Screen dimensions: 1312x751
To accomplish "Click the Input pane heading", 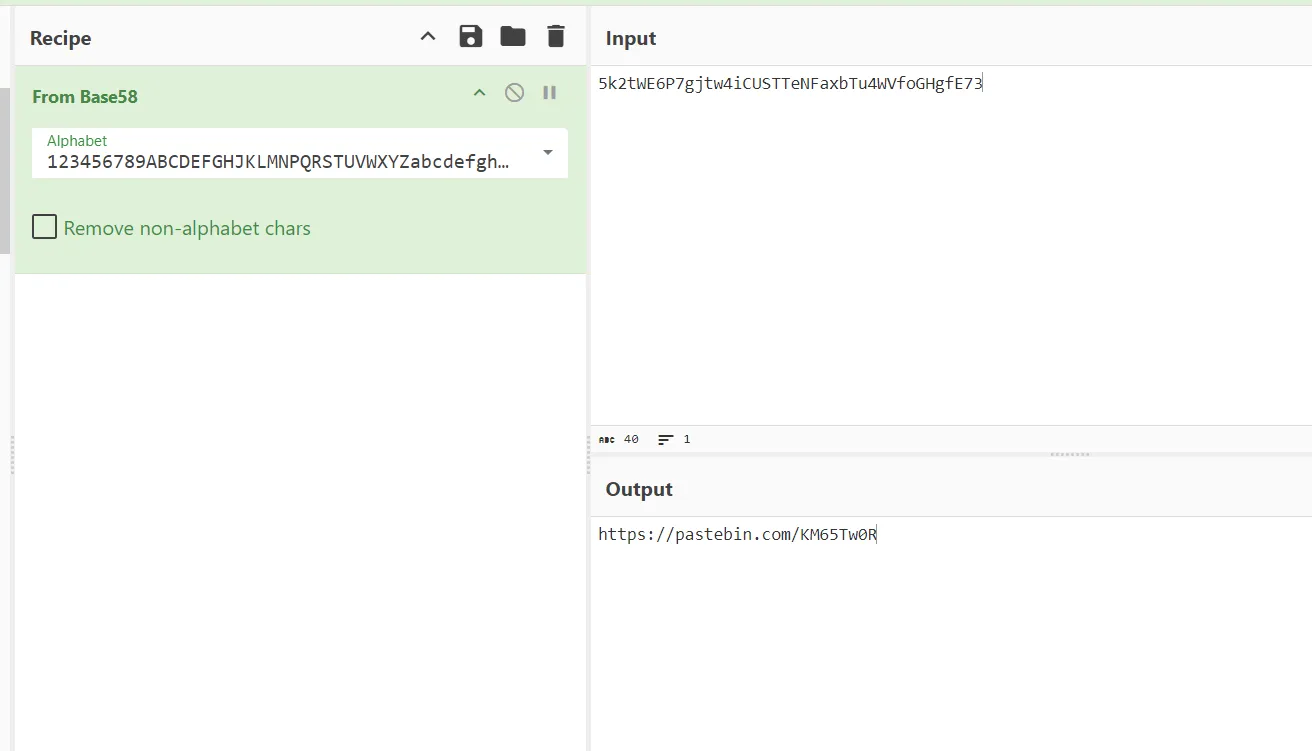I will [x=631, y=38].
